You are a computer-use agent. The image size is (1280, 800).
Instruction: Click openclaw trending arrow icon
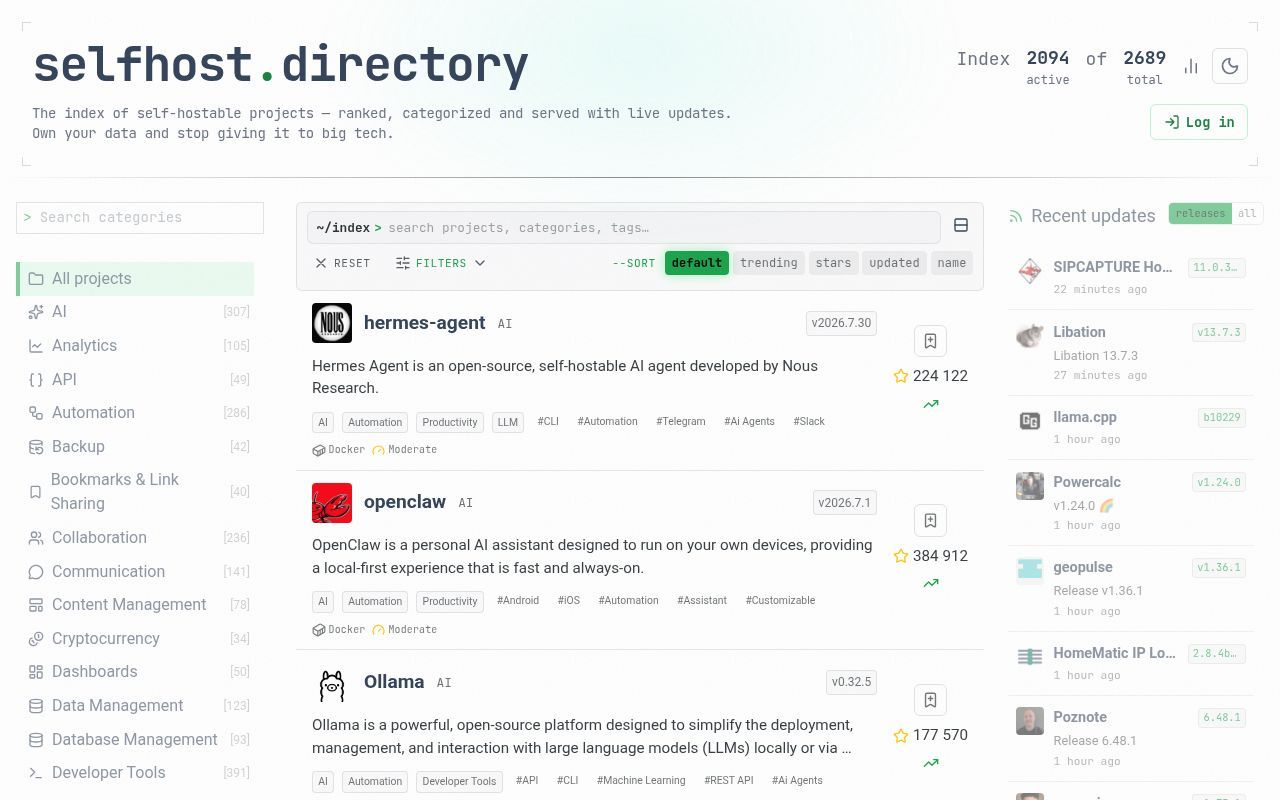[x=931, y=583]
